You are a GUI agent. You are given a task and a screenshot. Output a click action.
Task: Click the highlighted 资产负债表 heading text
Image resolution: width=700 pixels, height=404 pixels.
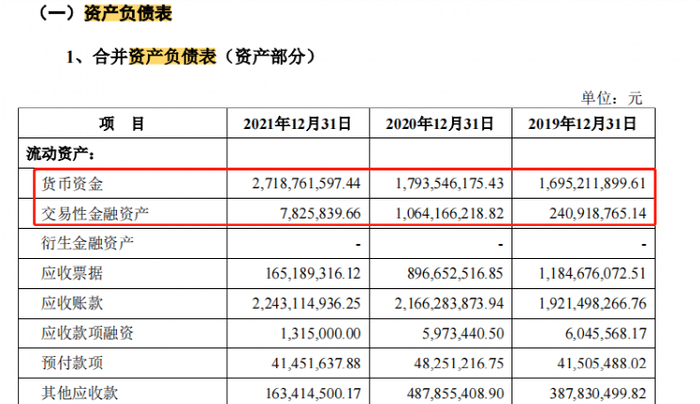point(128,13)
